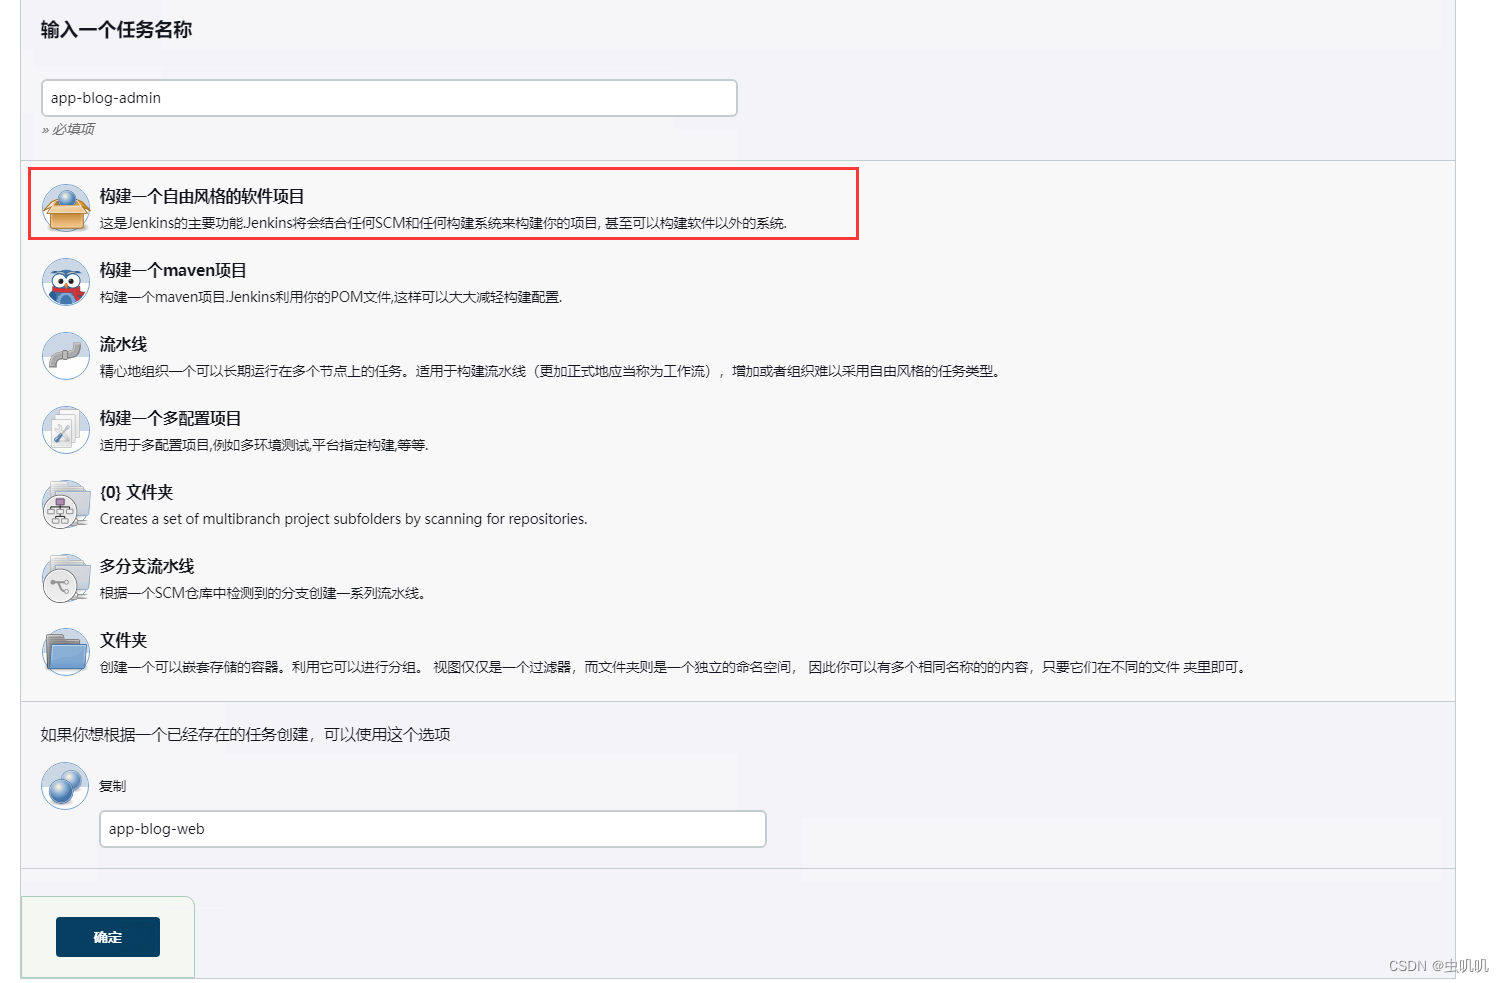Viewport: 1504px width, 983px height.
Task: Select the {0} 文件夹 title
Action: 137,492
